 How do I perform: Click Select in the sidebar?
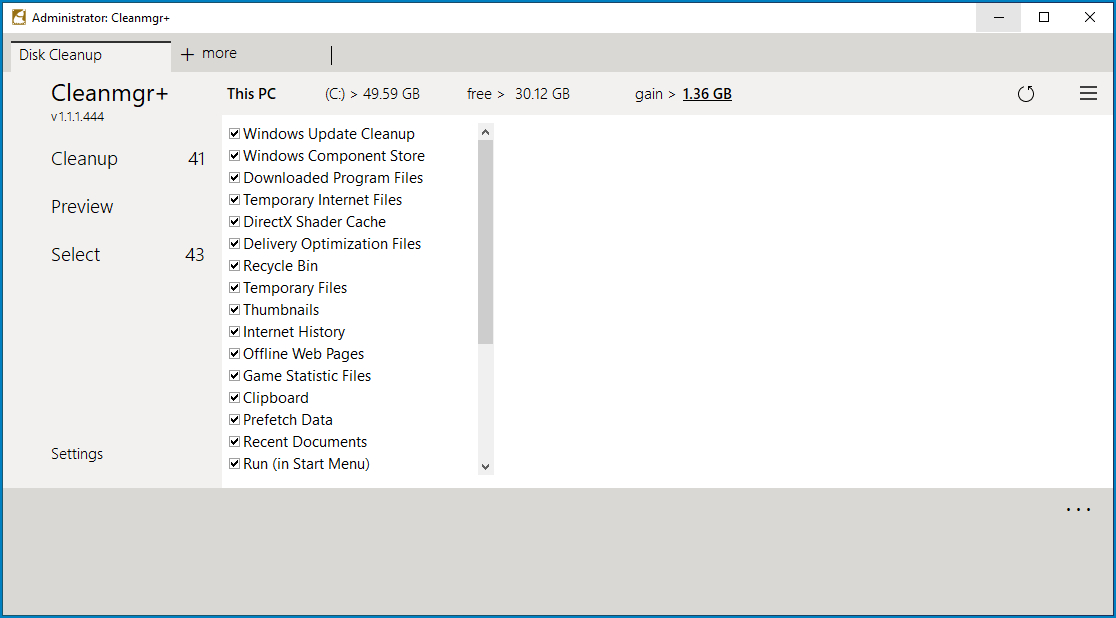point(75,255)
